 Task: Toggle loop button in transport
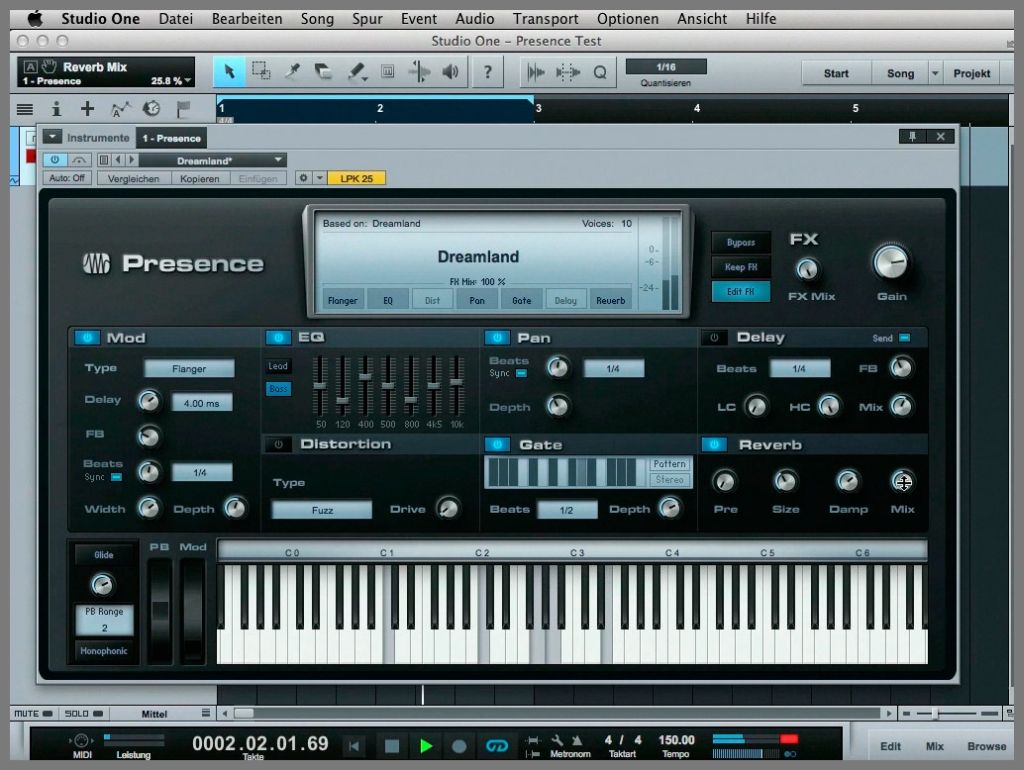pyautogui.click(x=497, y=745)
